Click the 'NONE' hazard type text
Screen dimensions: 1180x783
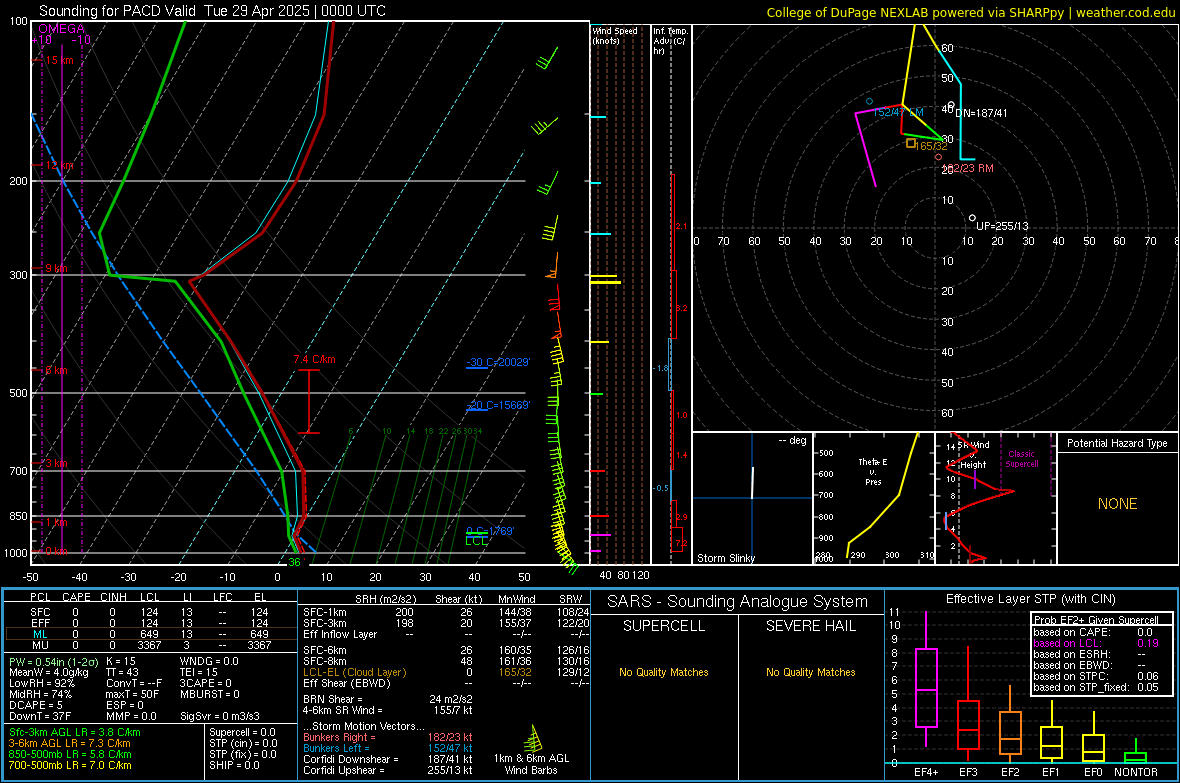[1118, 504]
